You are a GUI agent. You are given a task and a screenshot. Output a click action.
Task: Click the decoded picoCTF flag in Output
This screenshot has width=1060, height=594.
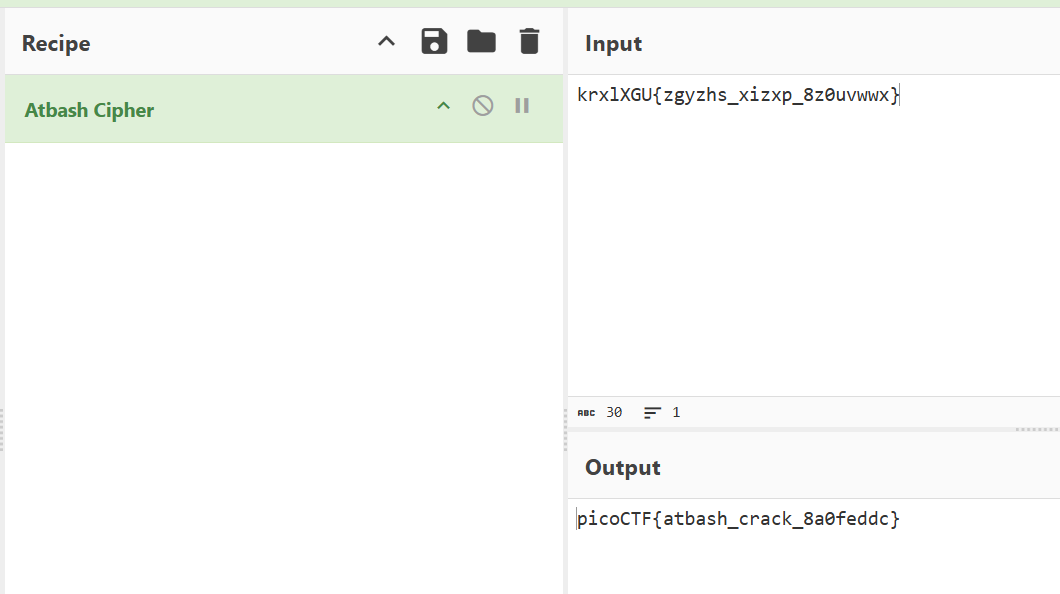tap(738, 519)
